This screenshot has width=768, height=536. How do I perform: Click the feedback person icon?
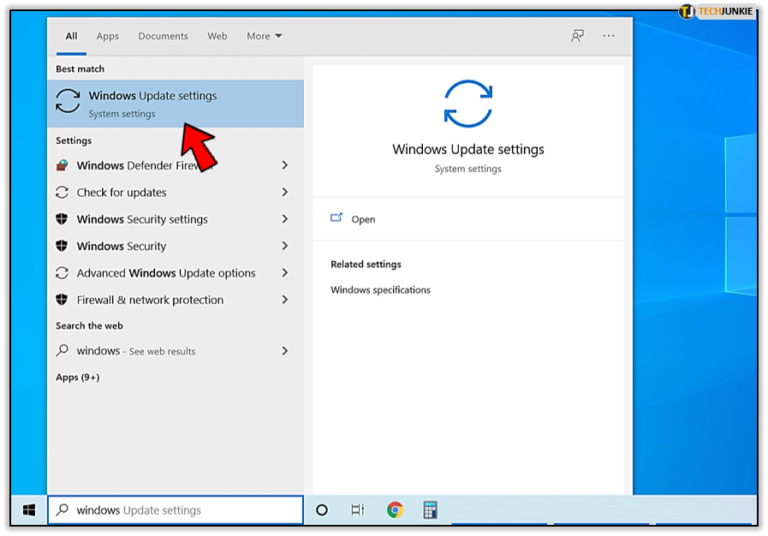(577, 36)
